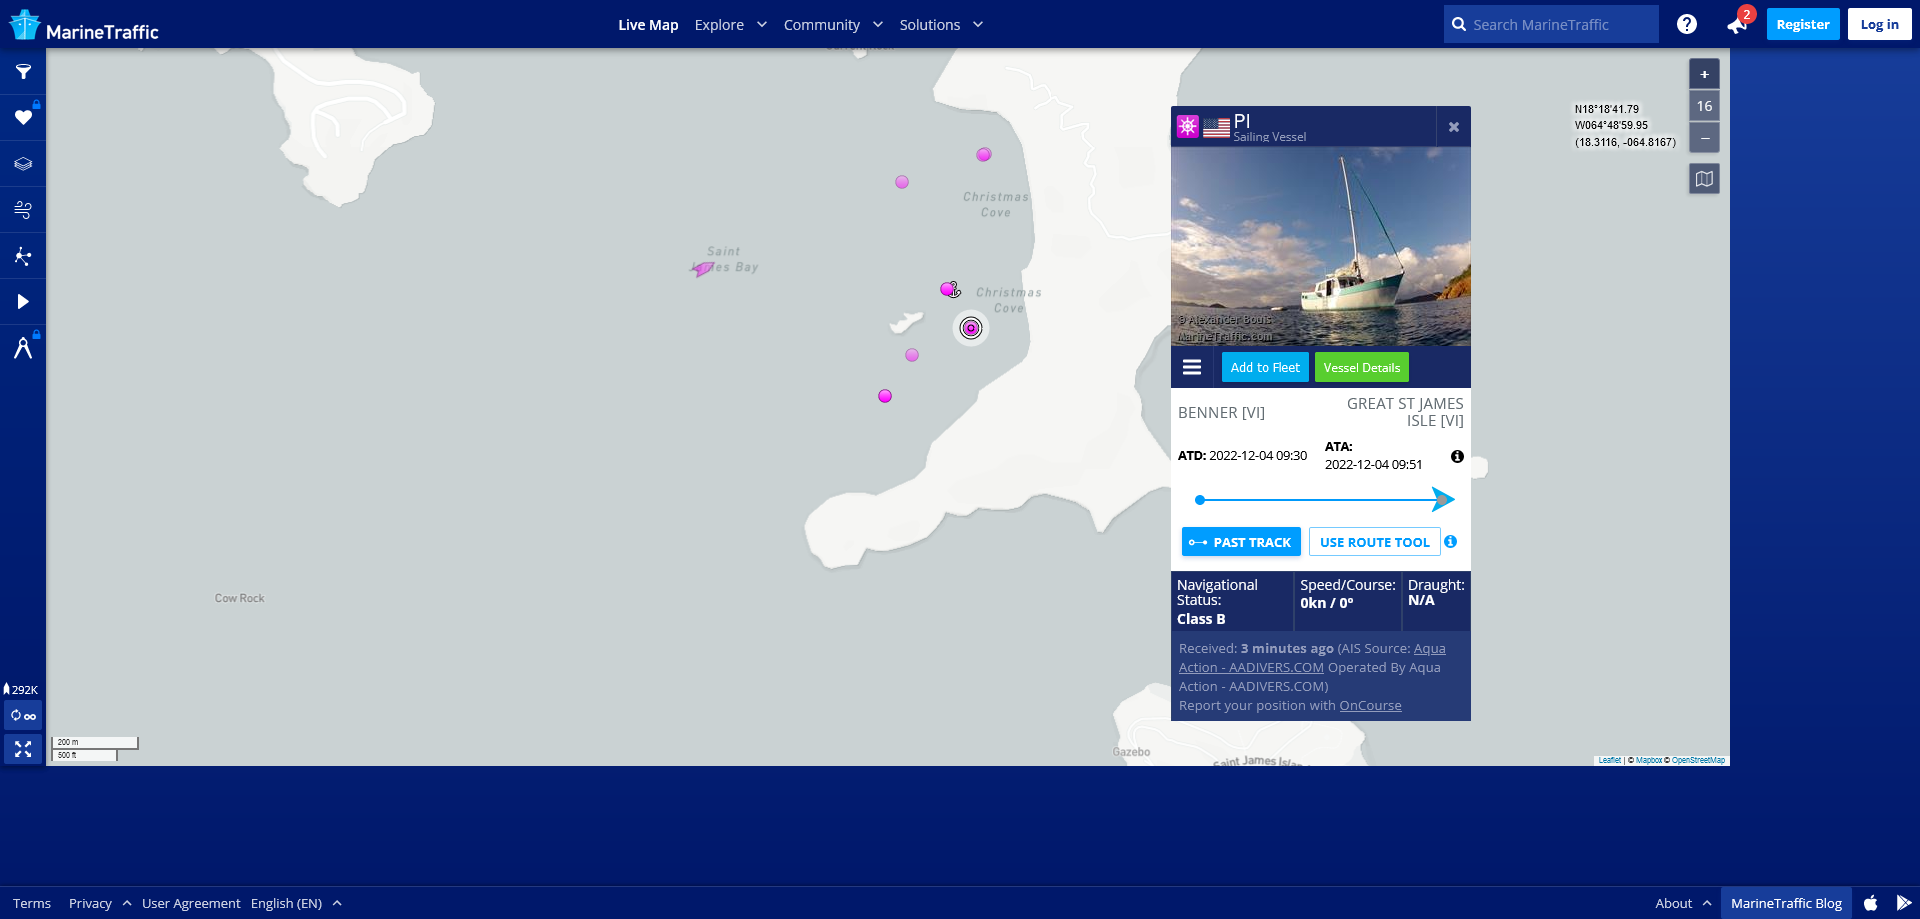Click the BENNER [VI] departure port
This screenshot has width=1920, height=919.
(1221, 412)
